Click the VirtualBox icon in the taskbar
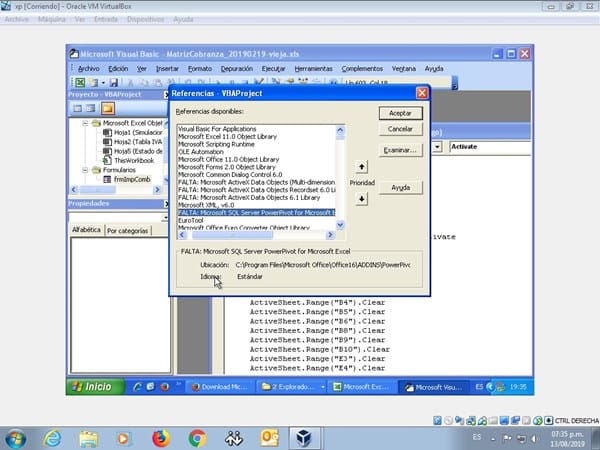 pyautogui.click(x=306, y=437)
